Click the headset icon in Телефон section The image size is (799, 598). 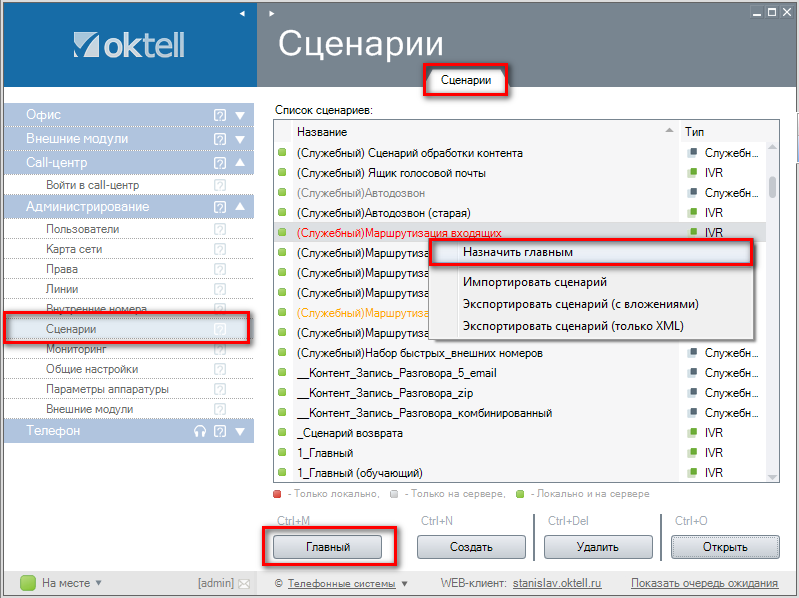[x=200, y=431]
